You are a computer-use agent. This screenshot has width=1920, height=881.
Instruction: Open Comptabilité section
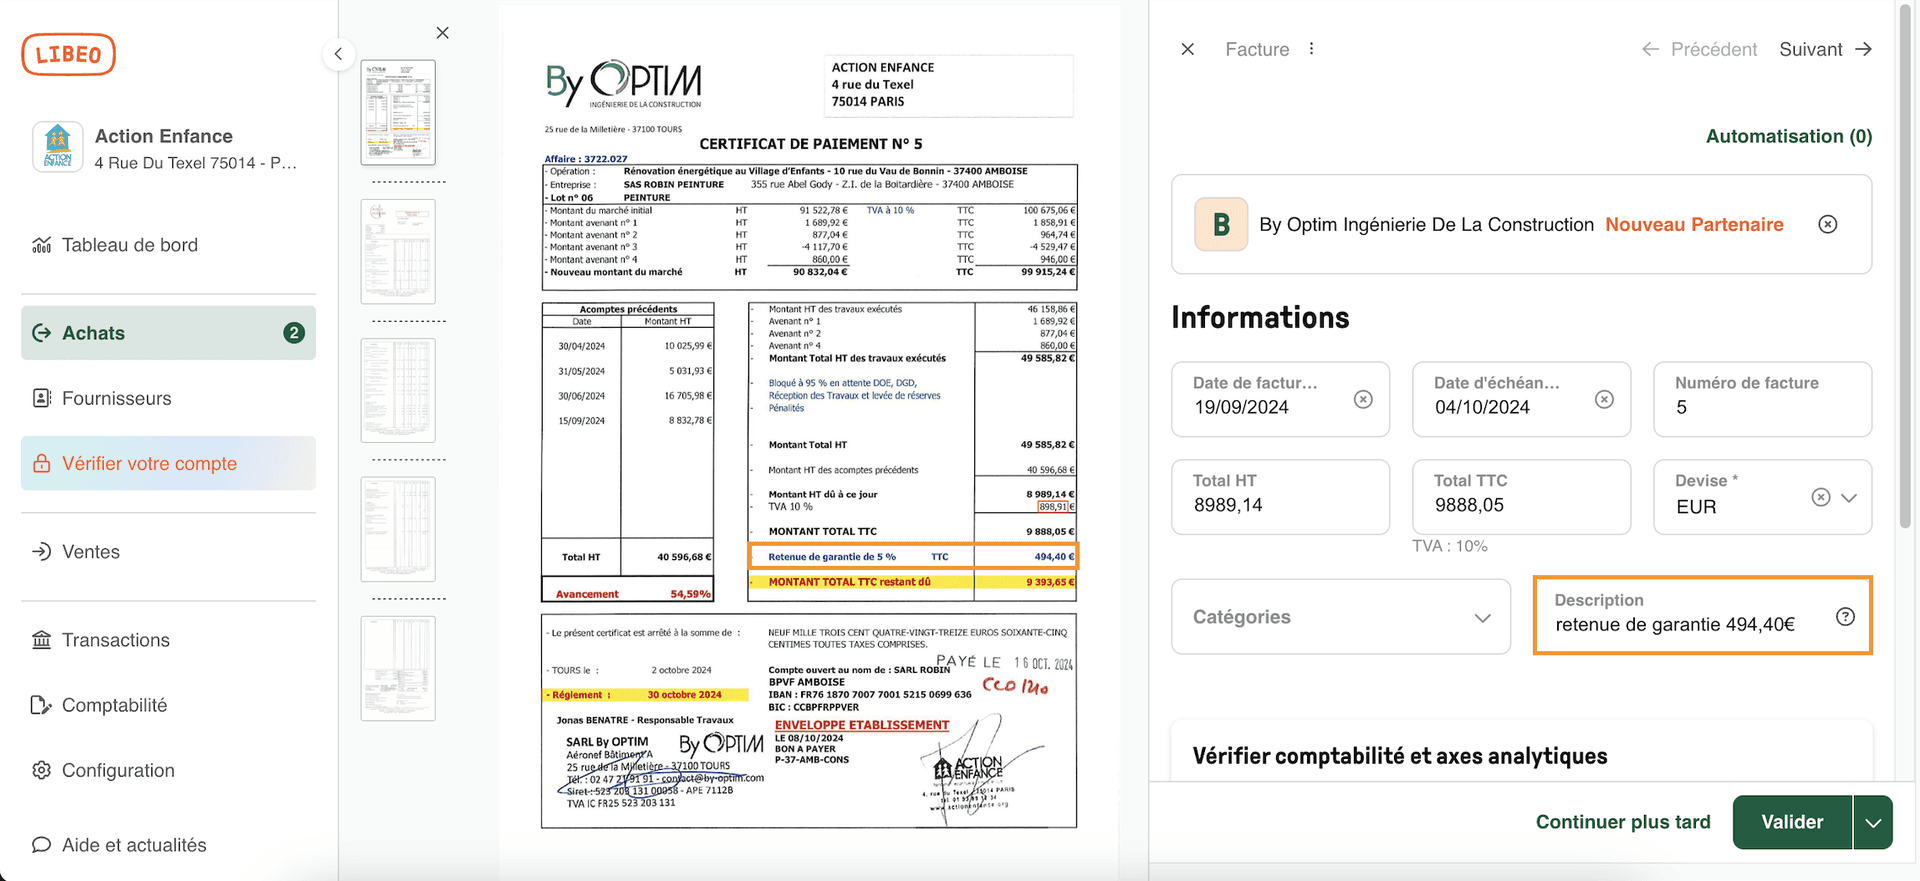(115, 705)
